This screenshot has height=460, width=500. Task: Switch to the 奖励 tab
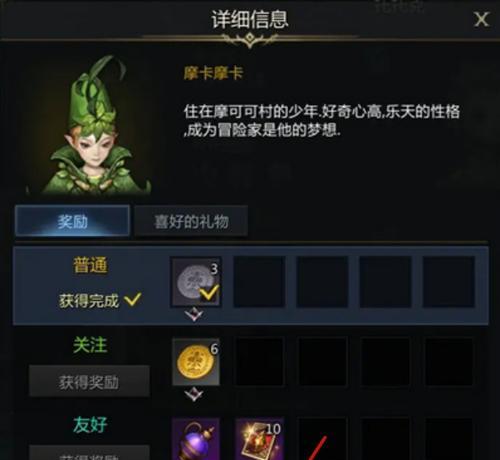coord(72,221)
